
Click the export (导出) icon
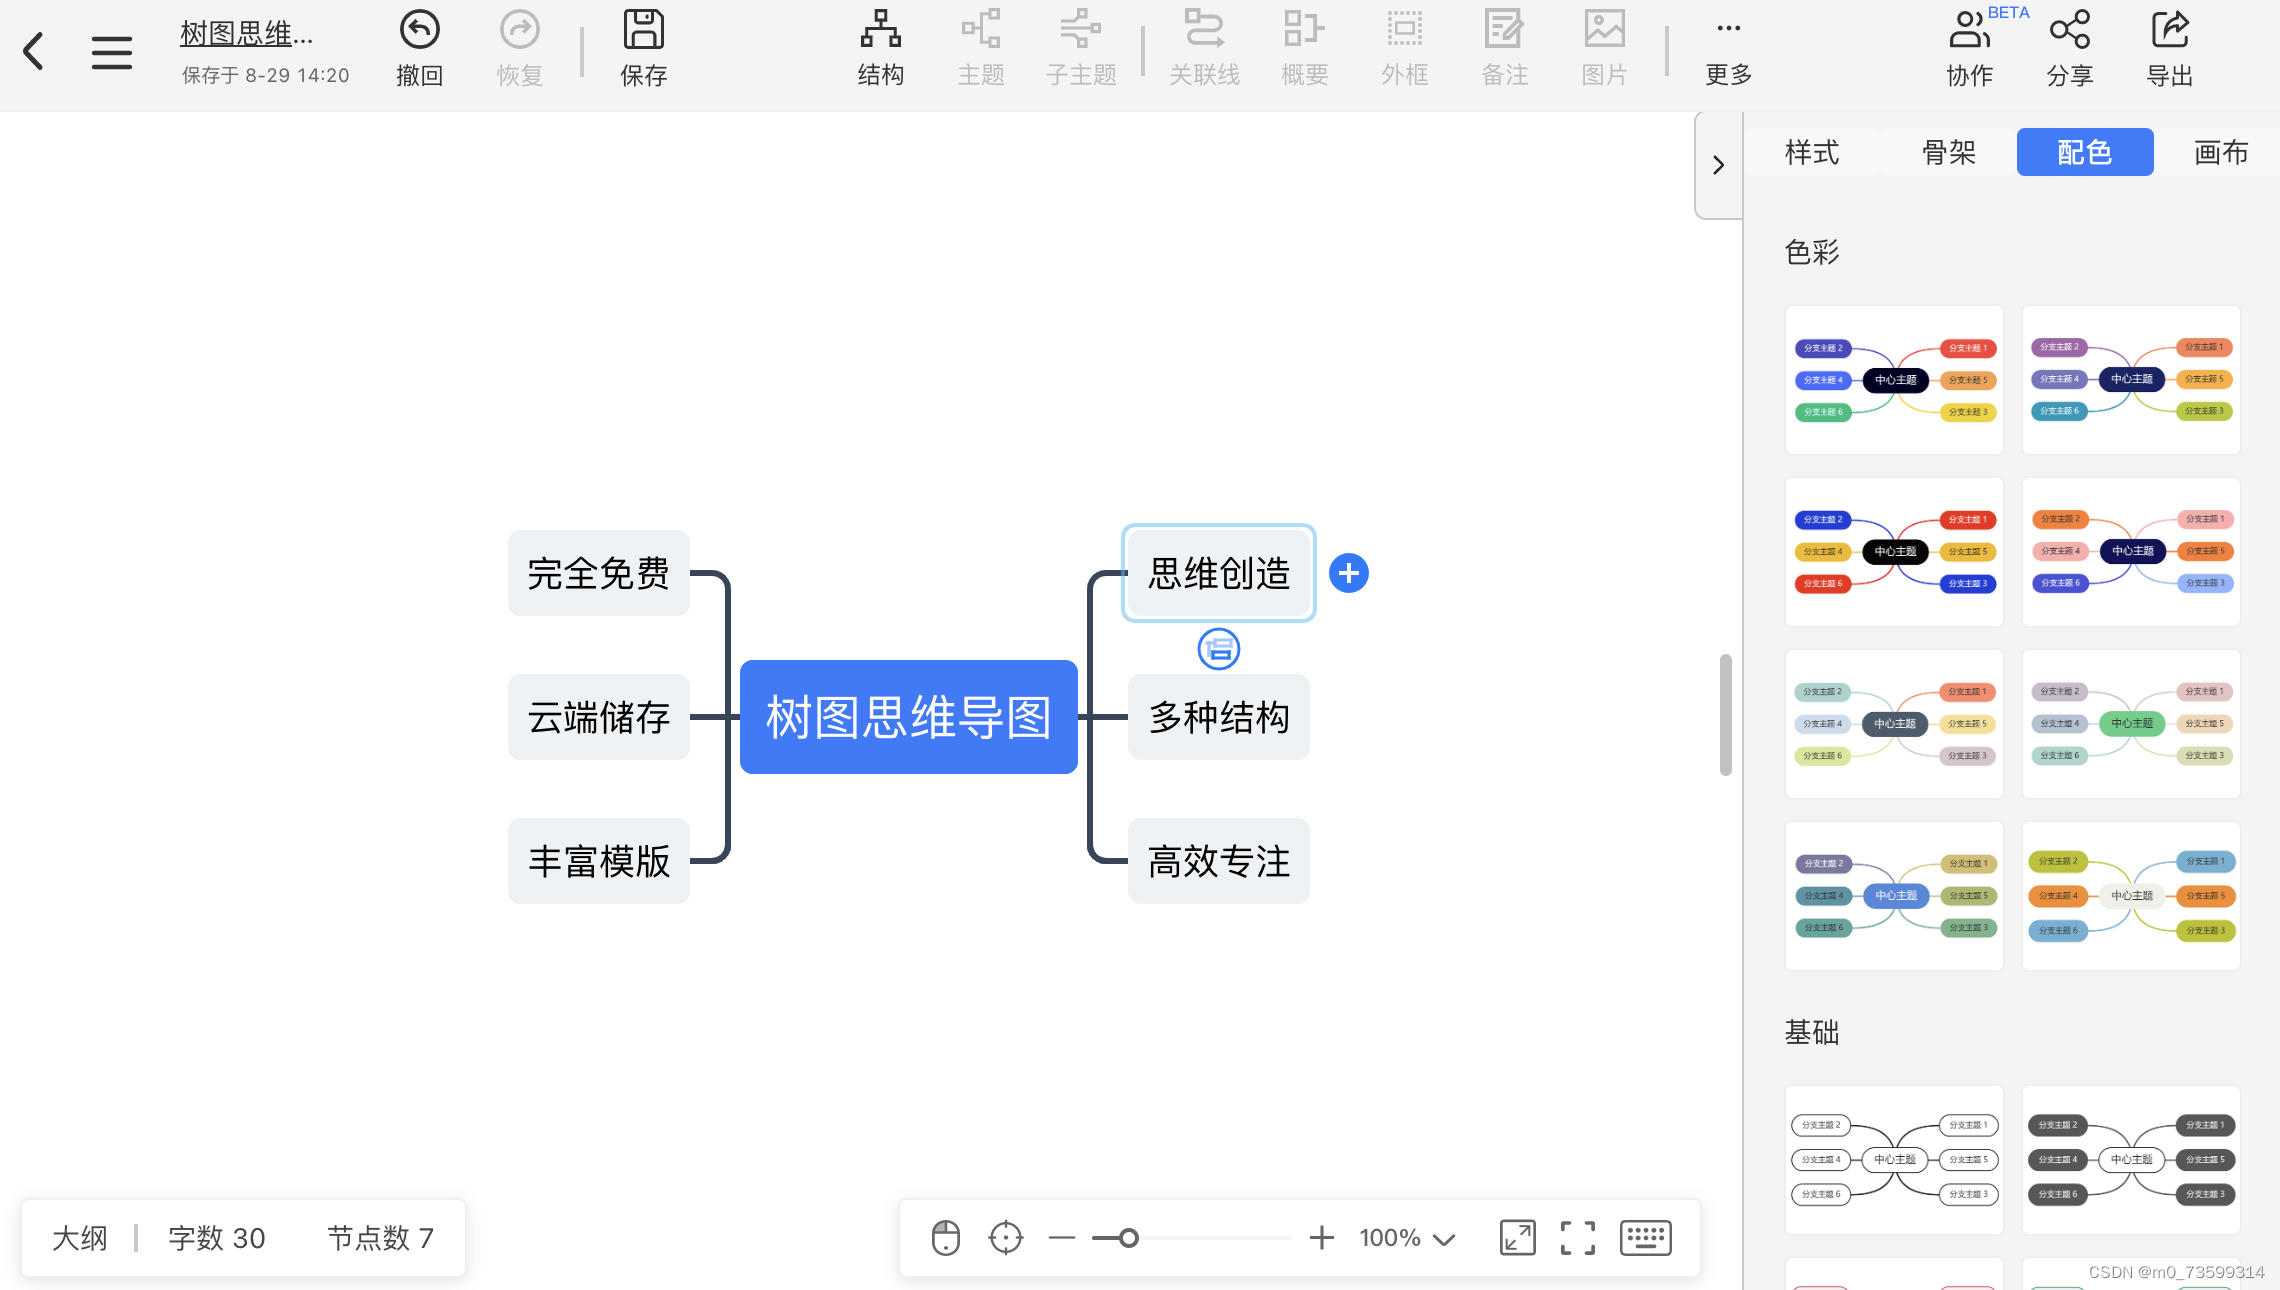click(2169, 31)
